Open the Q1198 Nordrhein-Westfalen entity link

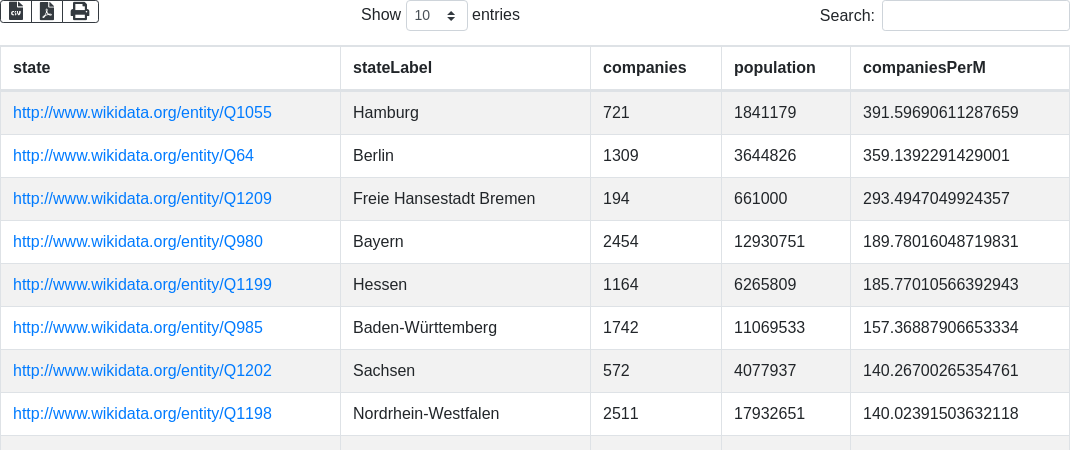tap(142, 414)
